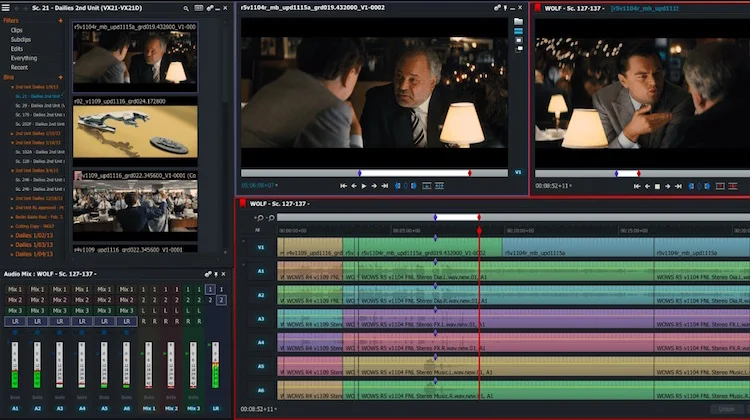The width and height of the screenshot is (750, 420).
Task: Open the Sc. 29 - Dailies 2nd Unit bin
Action: click(x=40, y=105)
